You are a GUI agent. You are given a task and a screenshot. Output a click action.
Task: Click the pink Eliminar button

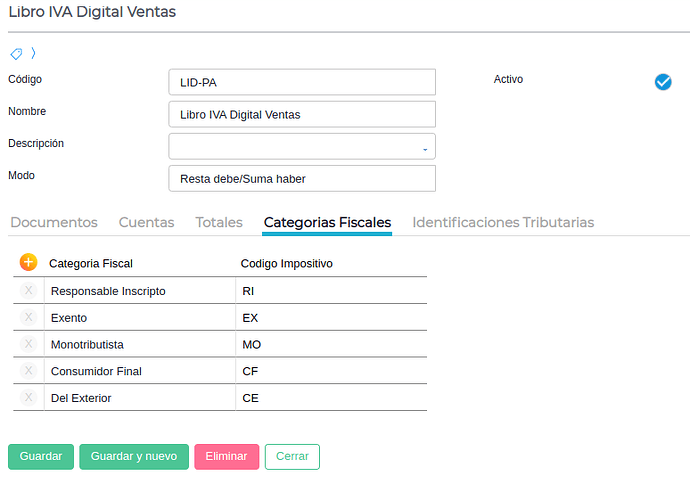[x=226, y=457]
